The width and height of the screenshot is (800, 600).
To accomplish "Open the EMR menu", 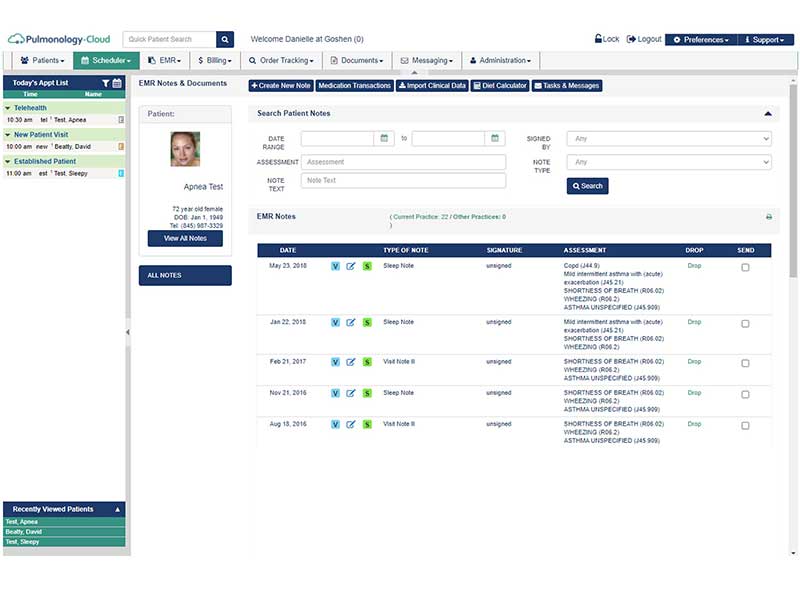I will 165,60.
